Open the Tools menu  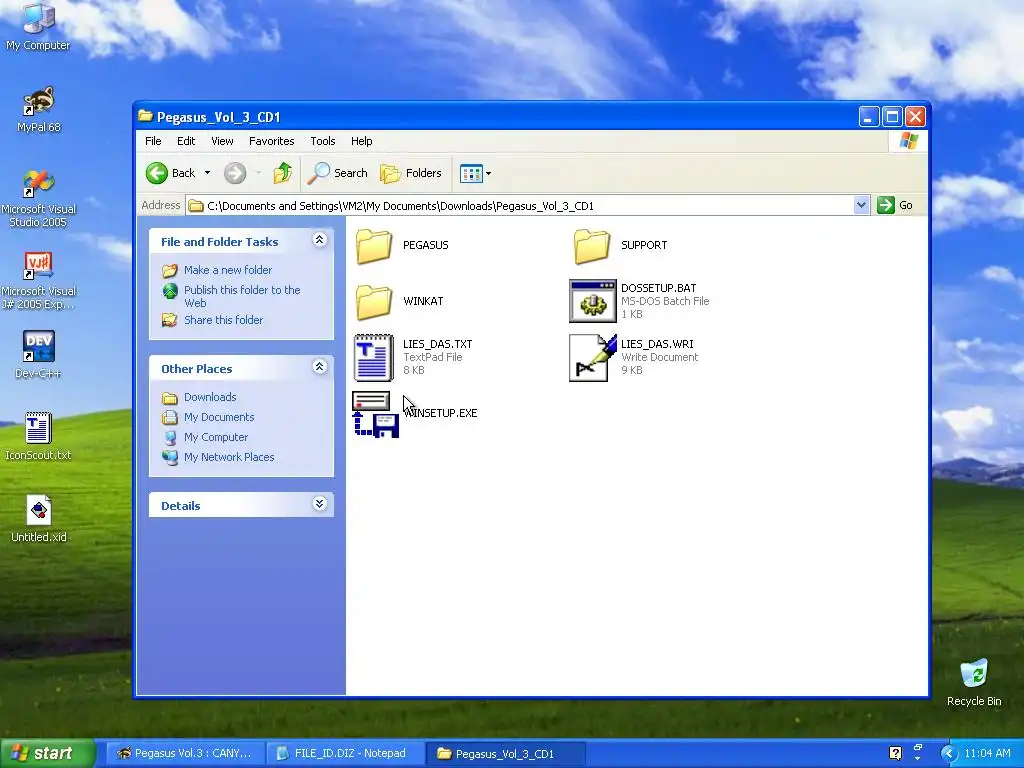[323, 141]
